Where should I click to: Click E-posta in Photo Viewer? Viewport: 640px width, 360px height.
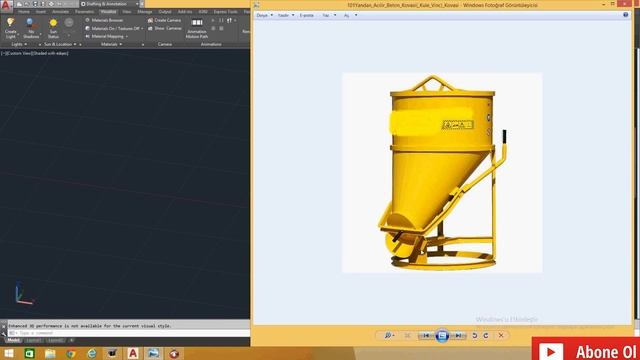307,15
